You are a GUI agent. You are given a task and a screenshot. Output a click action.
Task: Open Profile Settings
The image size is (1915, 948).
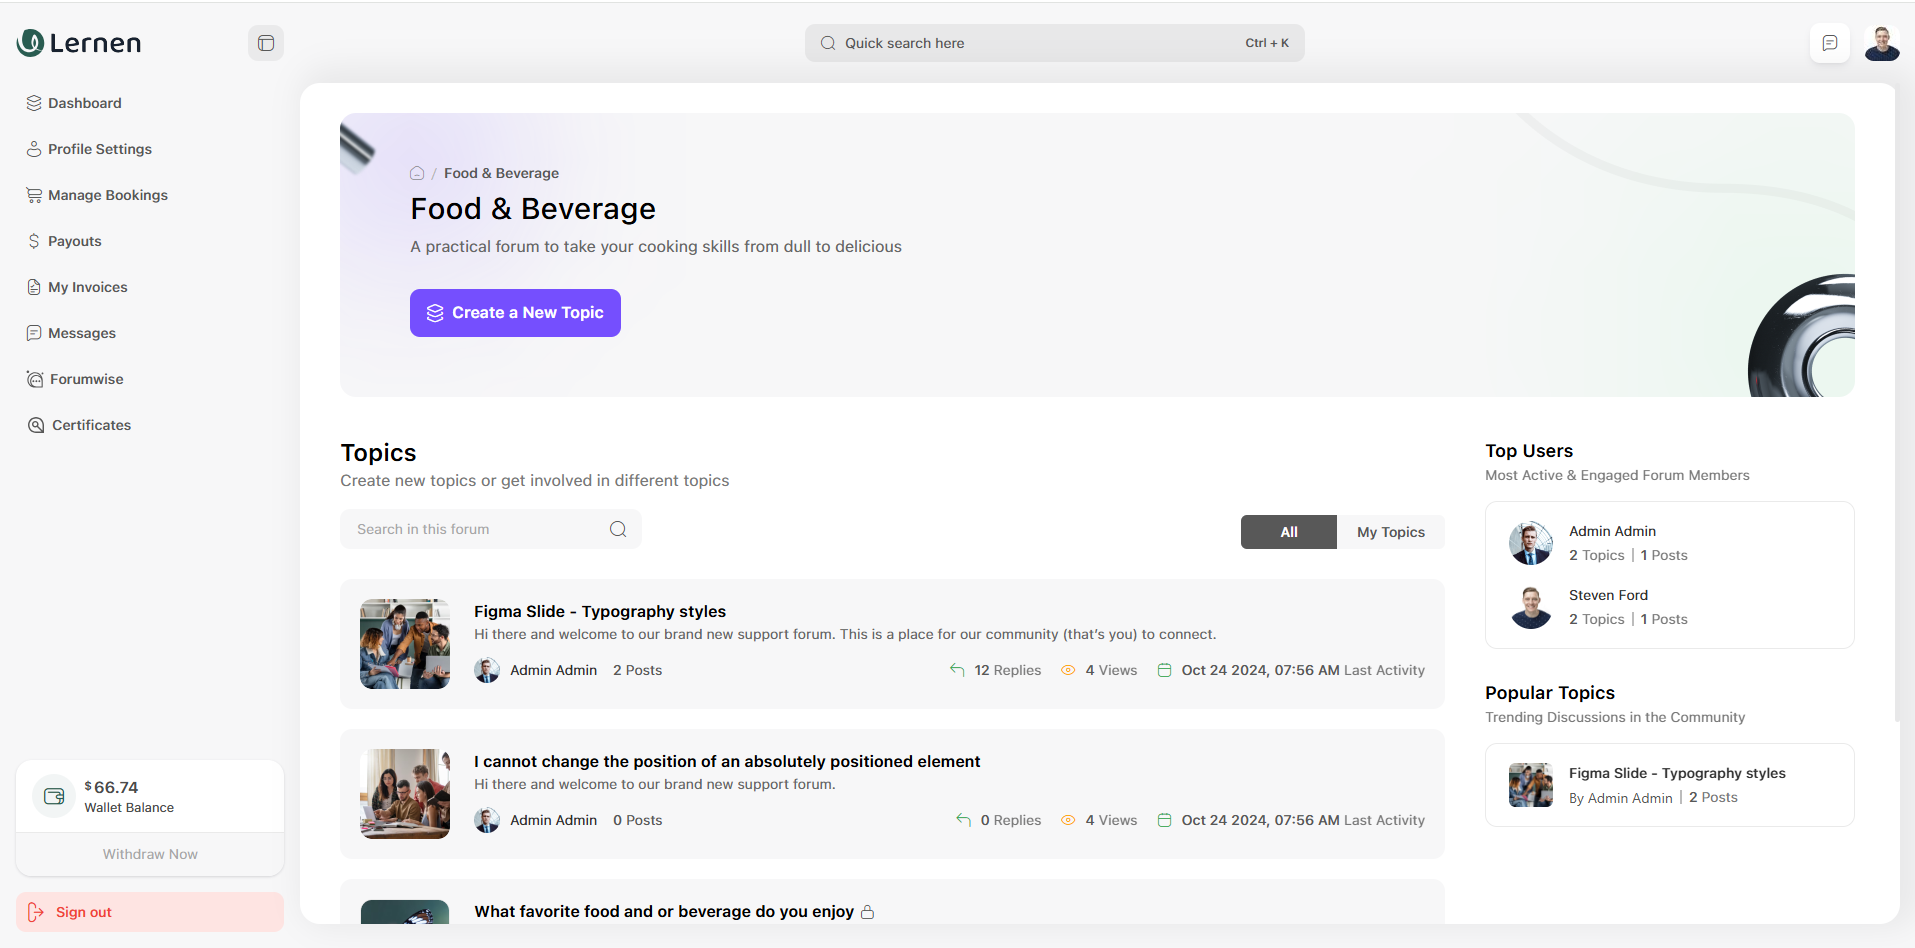click(99, 149)
